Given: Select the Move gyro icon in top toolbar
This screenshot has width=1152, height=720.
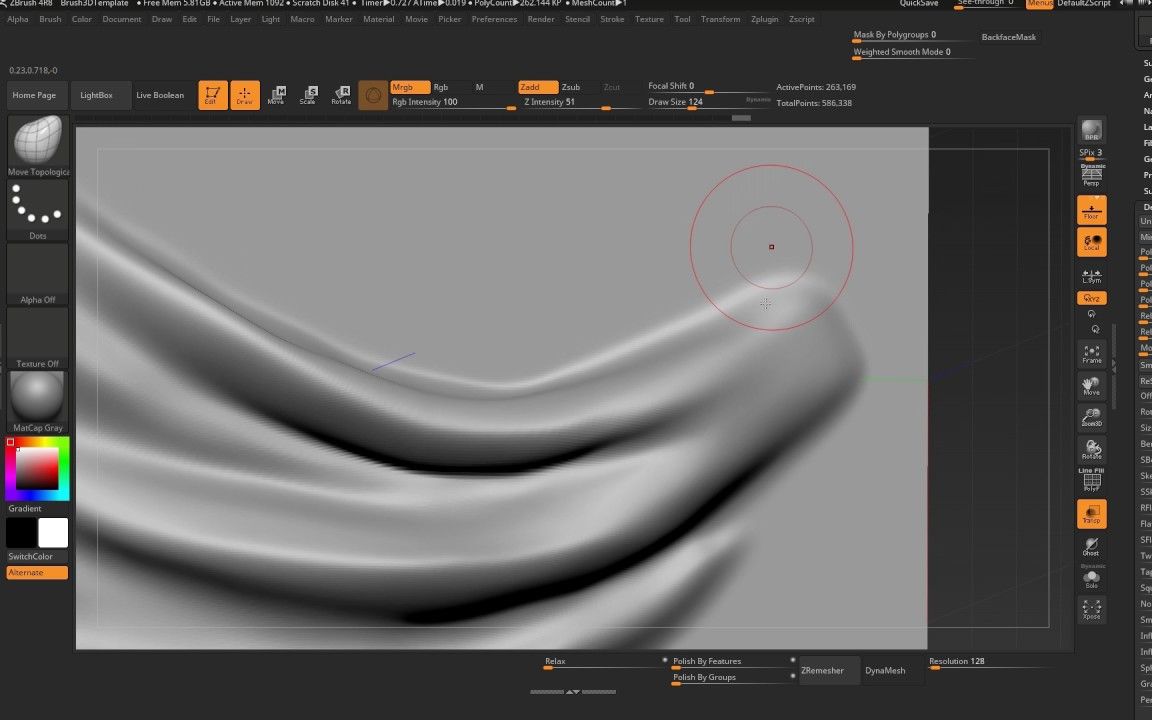Looking at the screenshot, I should coord(279,94).
